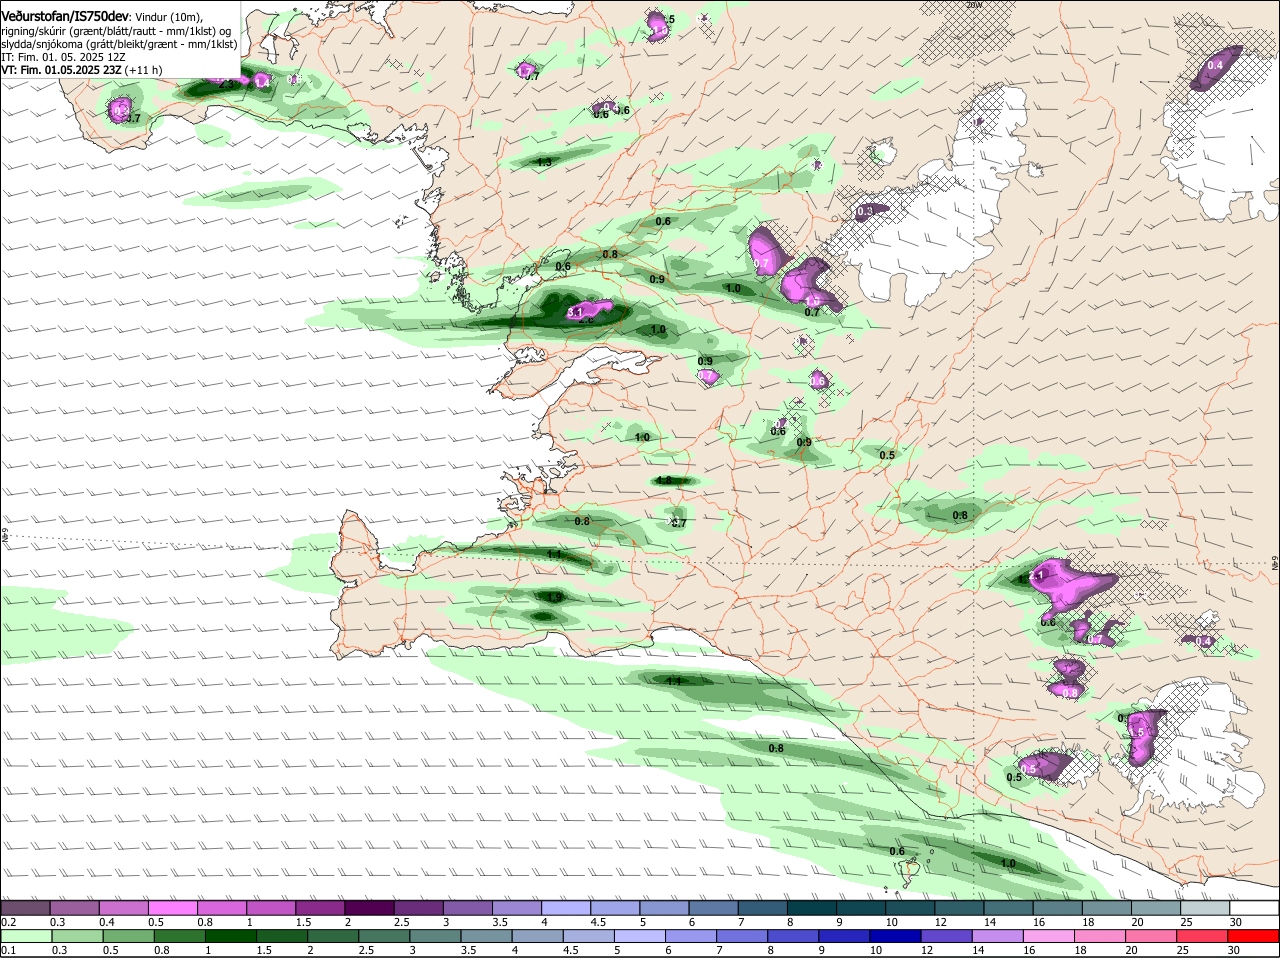Select snow legend swatch starting at 3.5

coord(517,908)
